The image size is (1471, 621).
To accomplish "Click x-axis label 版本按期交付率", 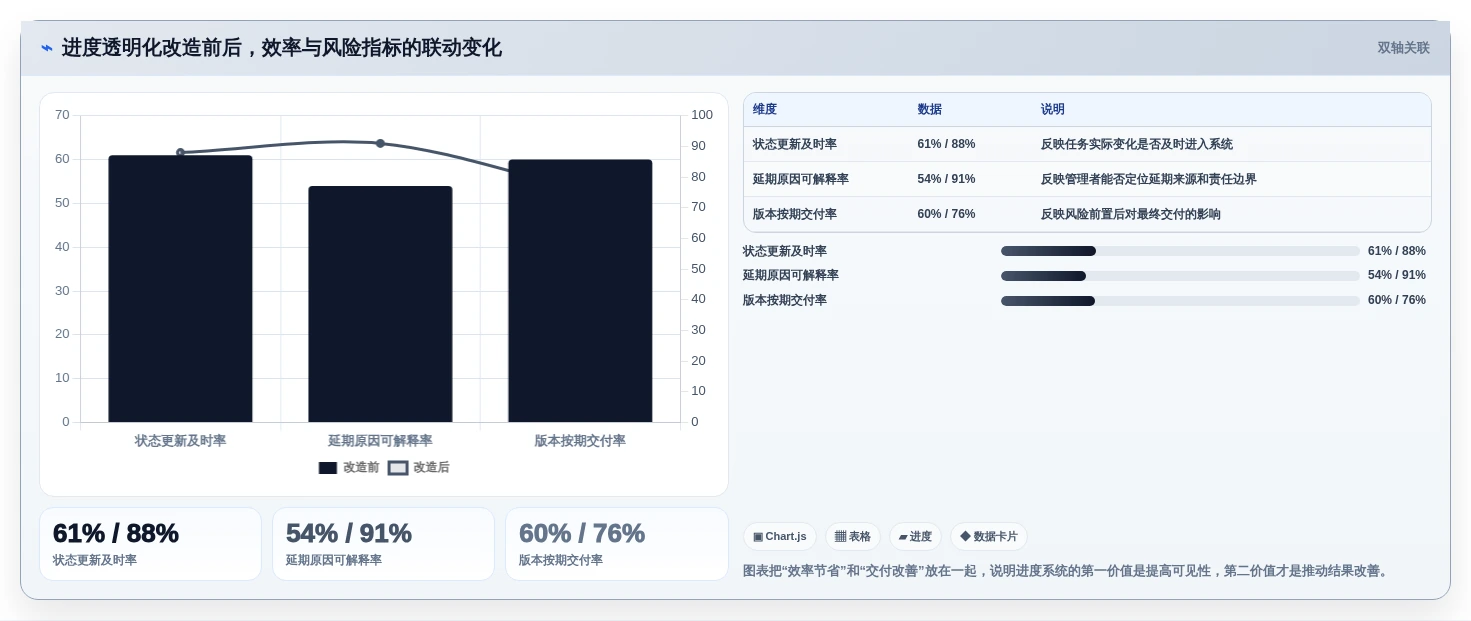I will click(x=580, y=440).
